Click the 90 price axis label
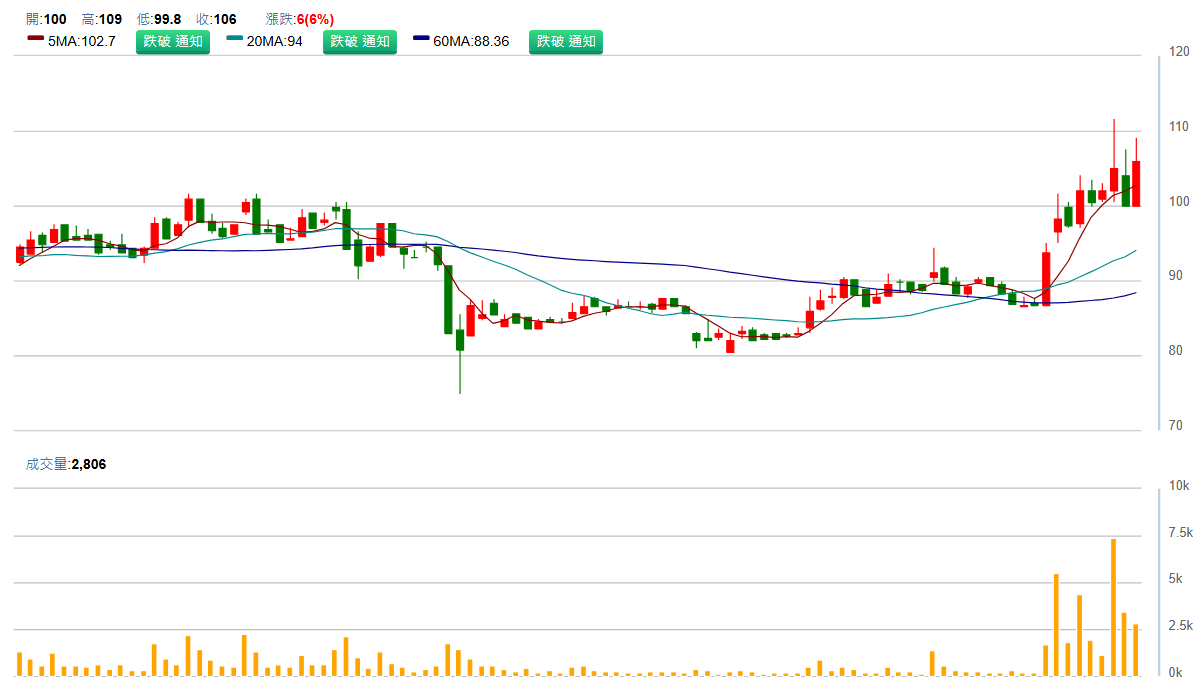 (x=1176, y=276)
